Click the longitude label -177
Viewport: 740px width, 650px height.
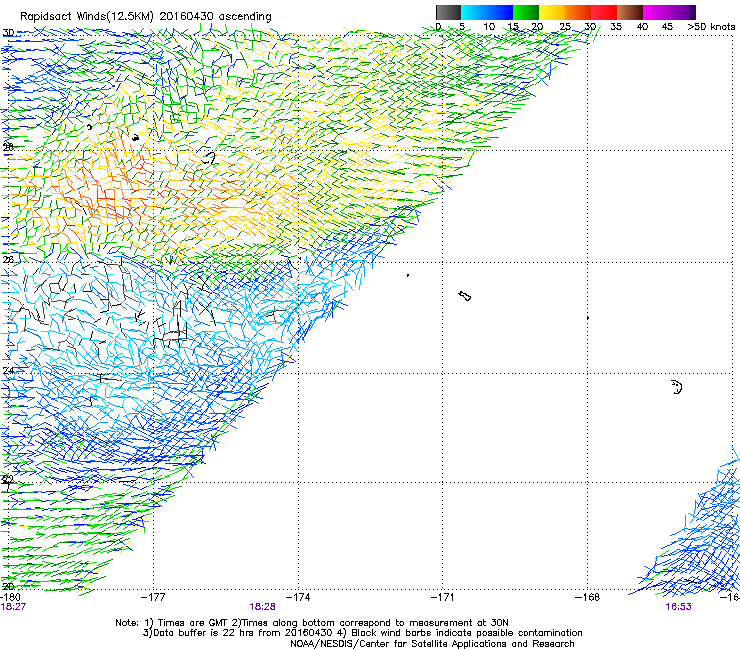(x=153, y=597)
